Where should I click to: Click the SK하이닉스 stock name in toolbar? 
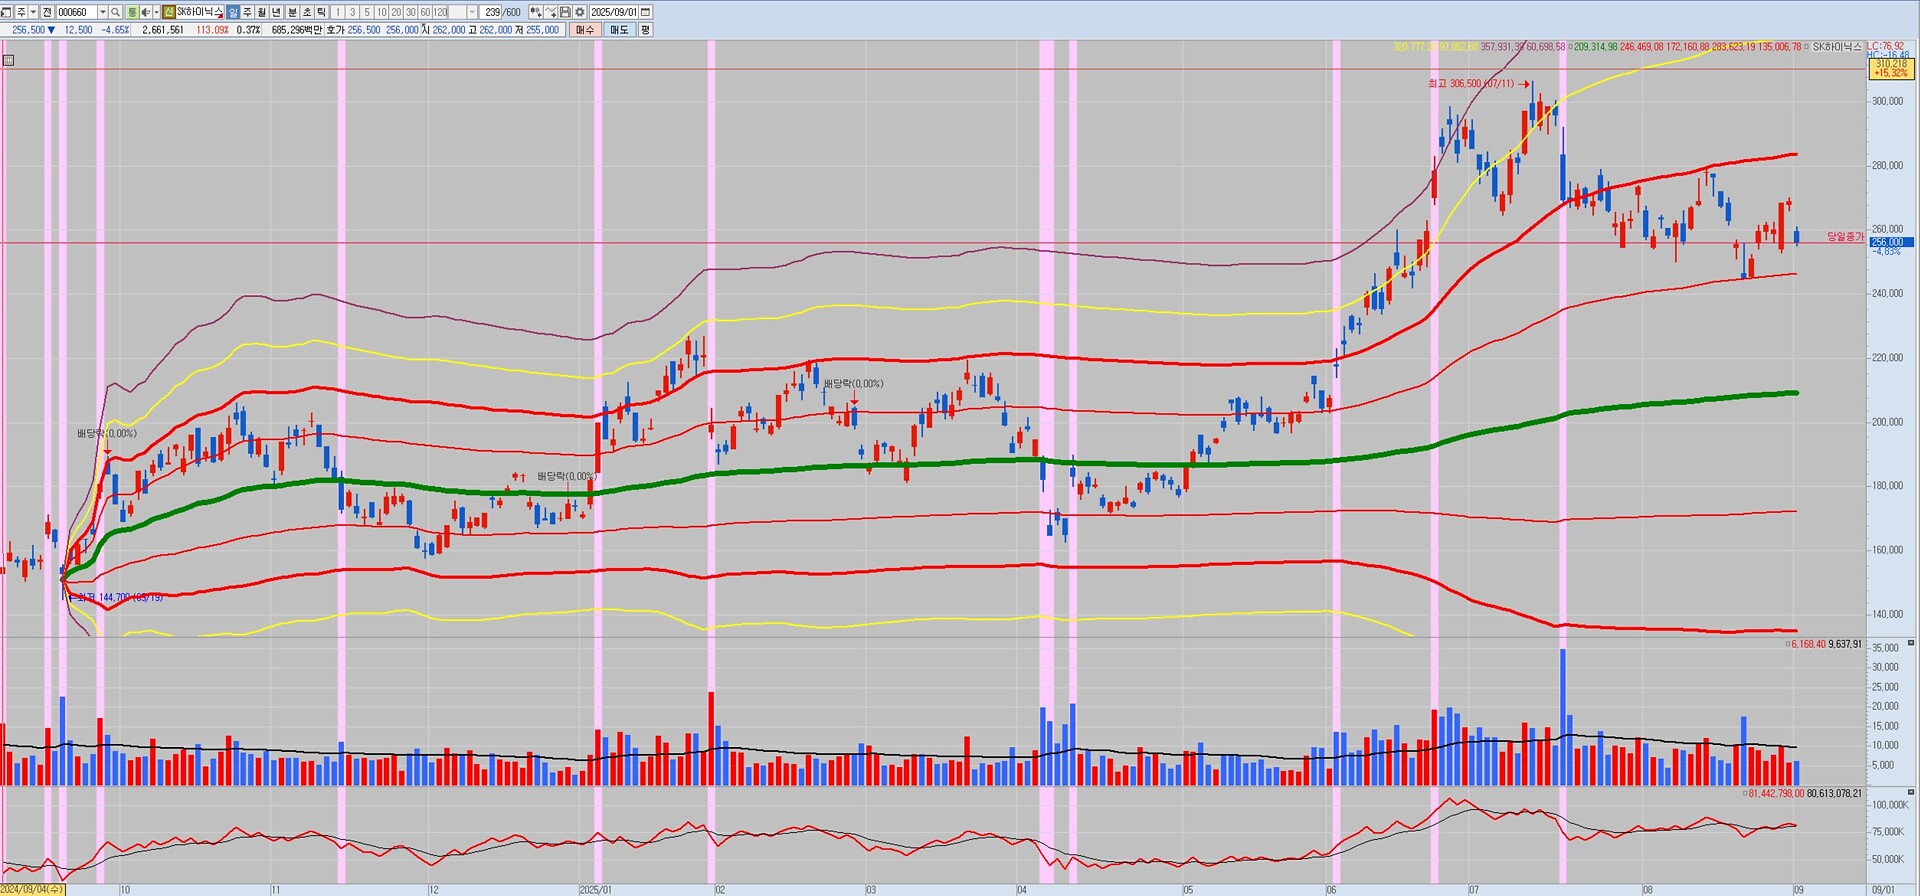(x=199, y=12)
